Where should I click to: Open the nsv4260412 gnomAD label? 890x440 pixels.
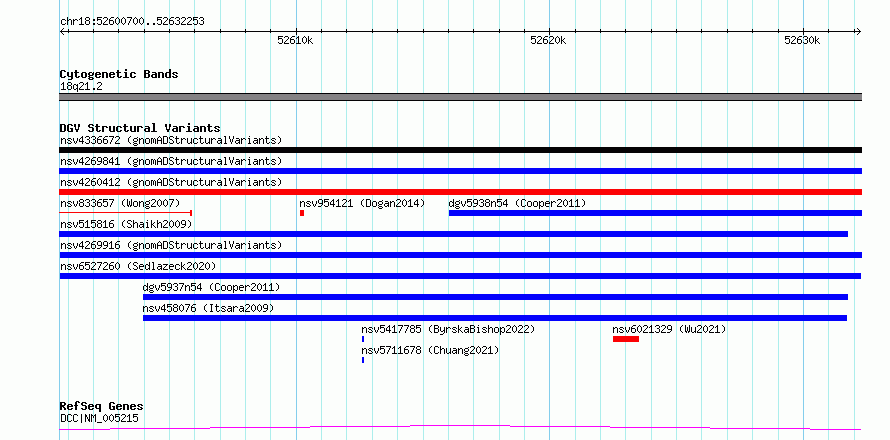[x=171, y=182]
